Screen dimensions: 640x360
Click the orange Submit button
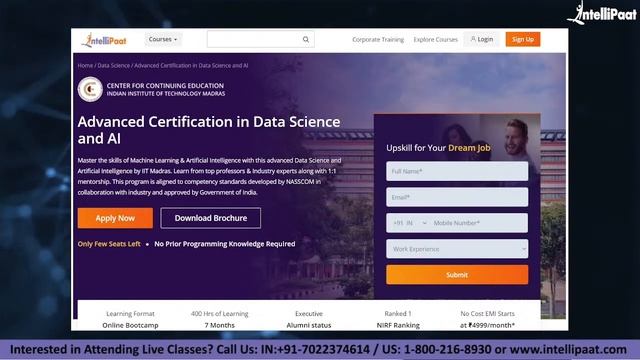457,275
